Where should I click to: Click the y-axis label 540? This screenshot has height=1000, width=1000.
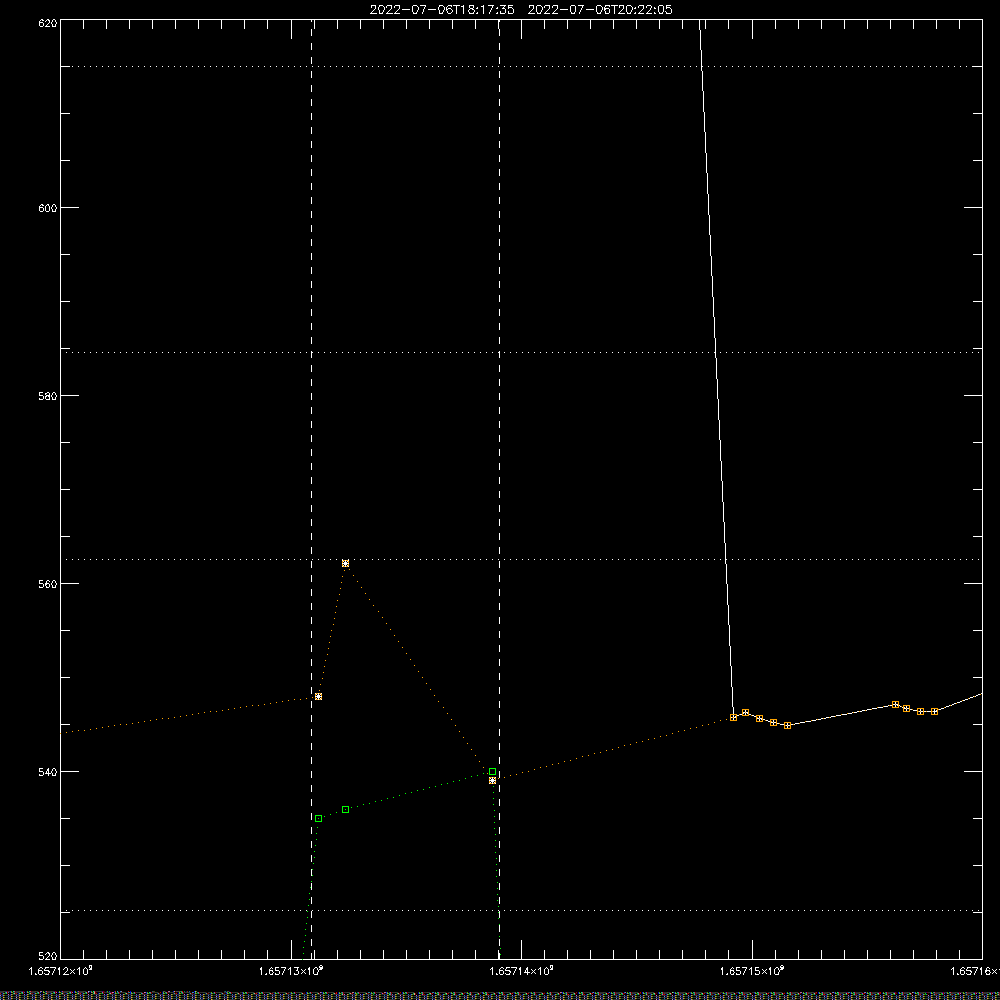pos(48,772)
